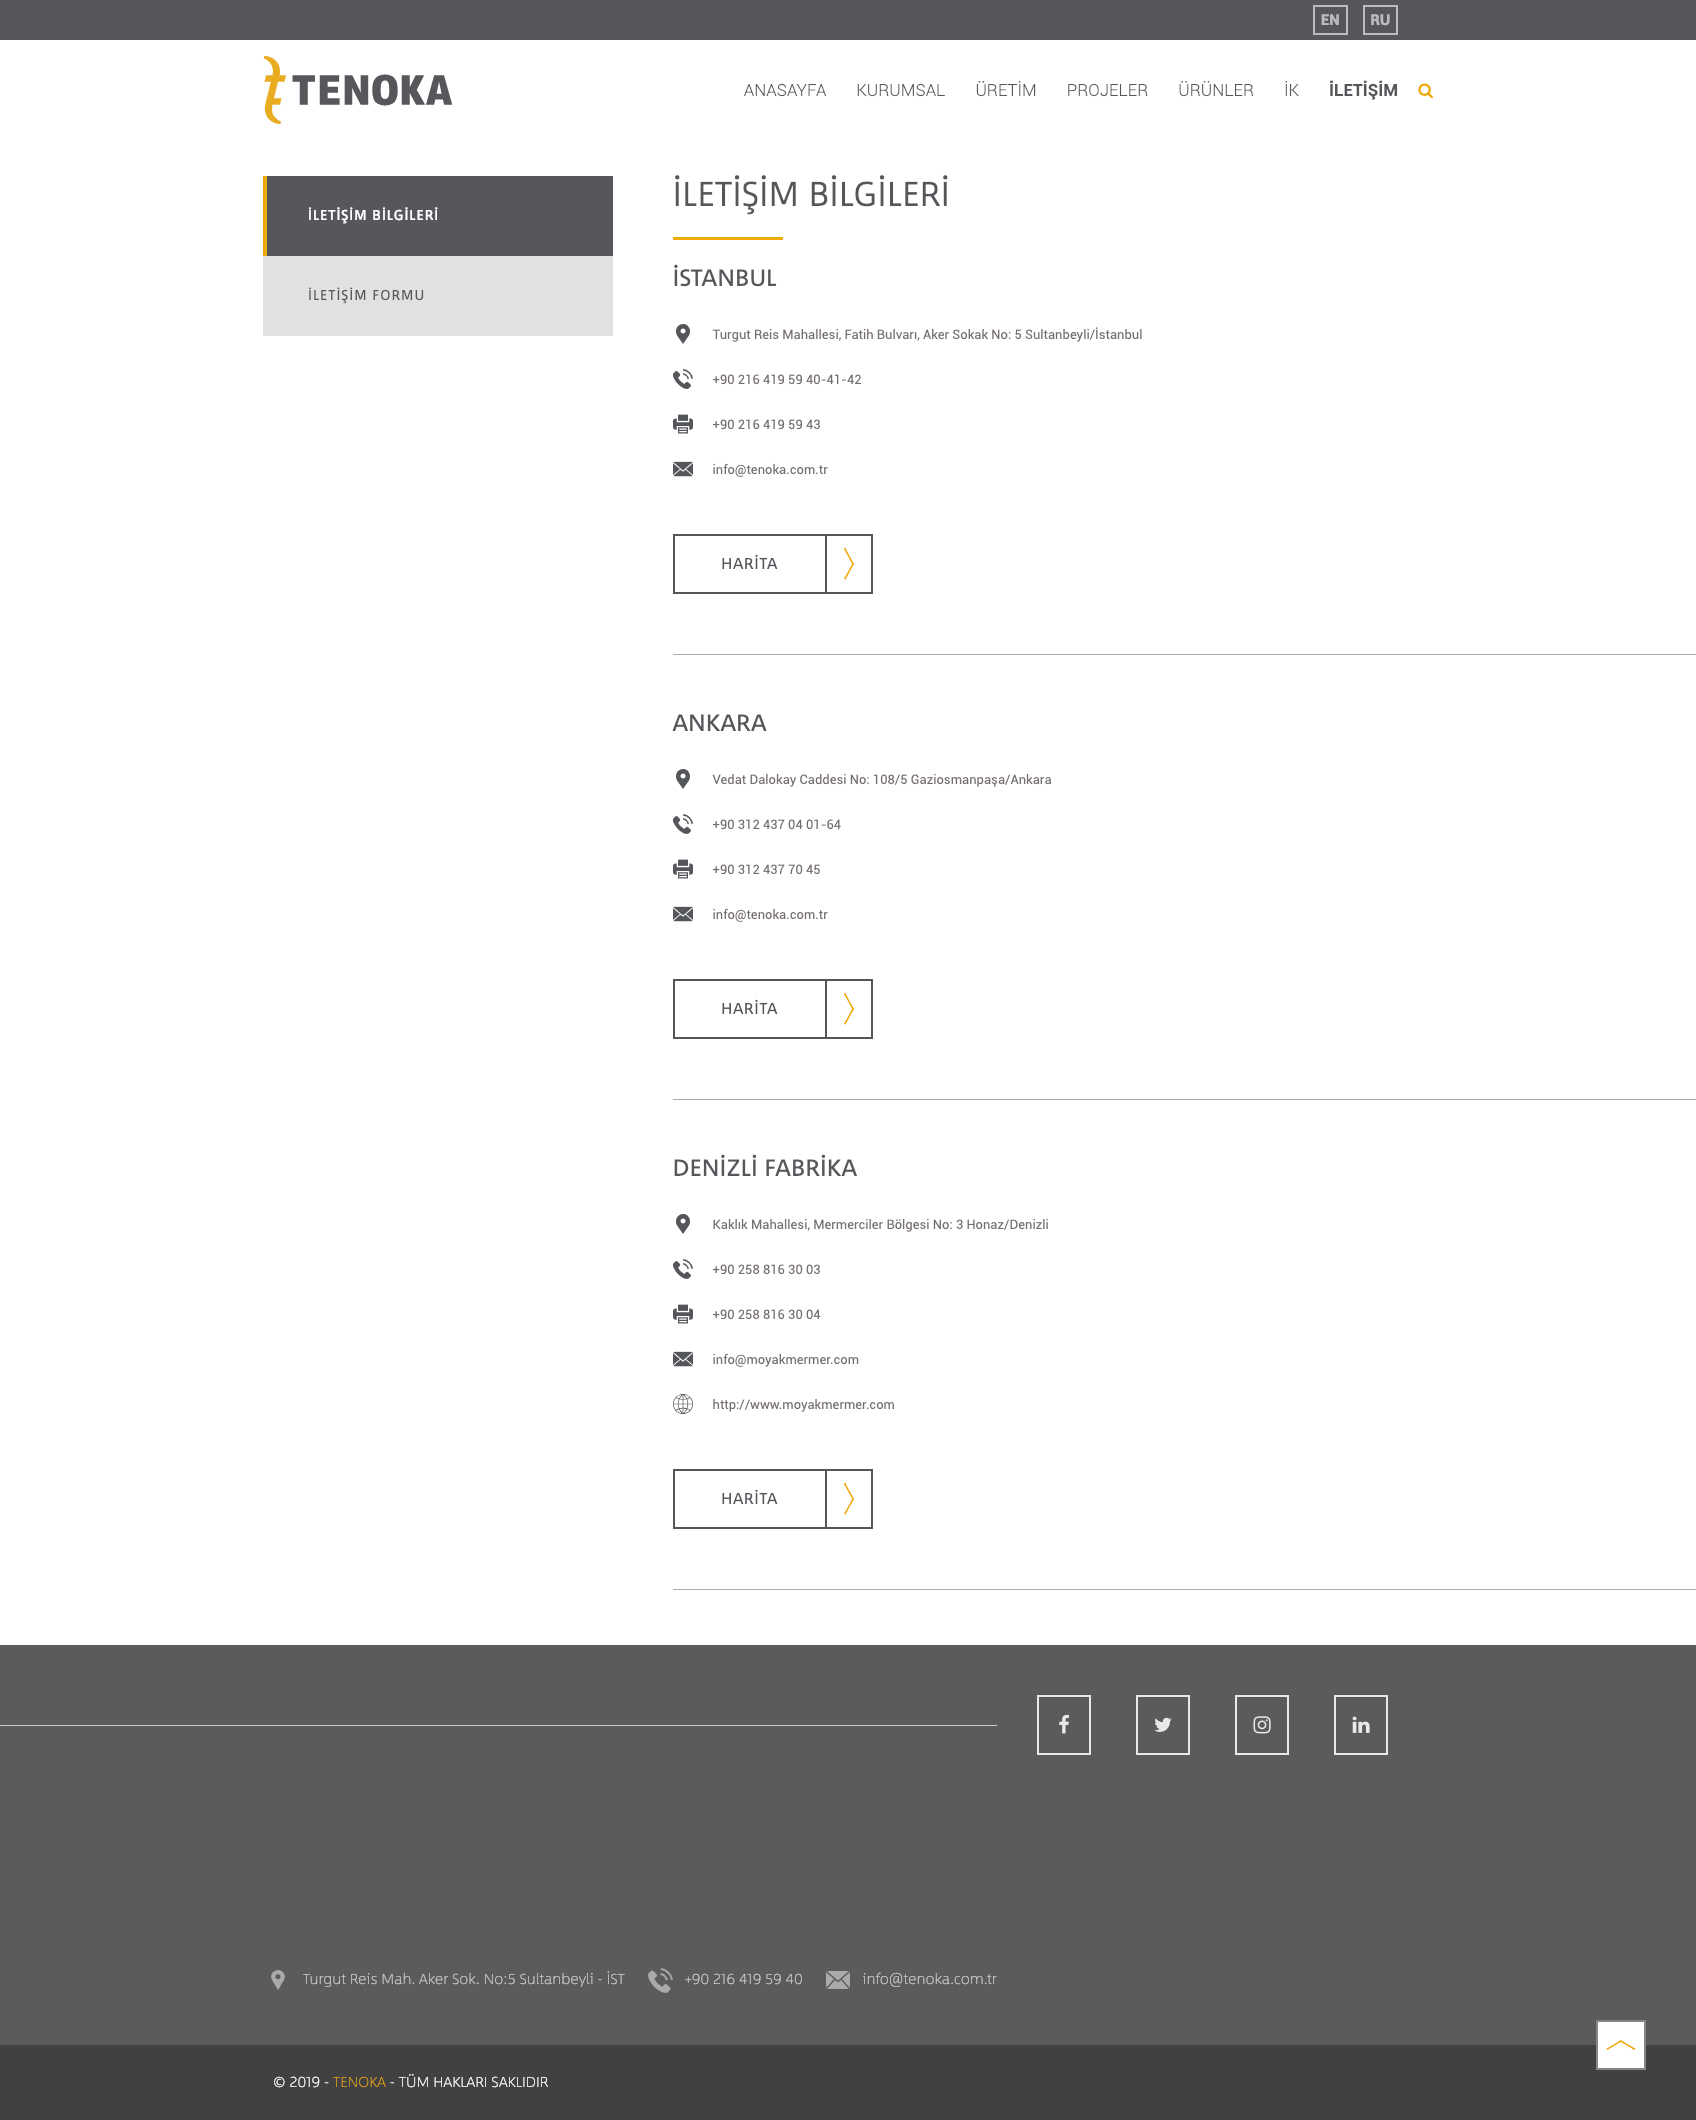
Task: Click the footer envelope icon
Action: pos(838,1980)
